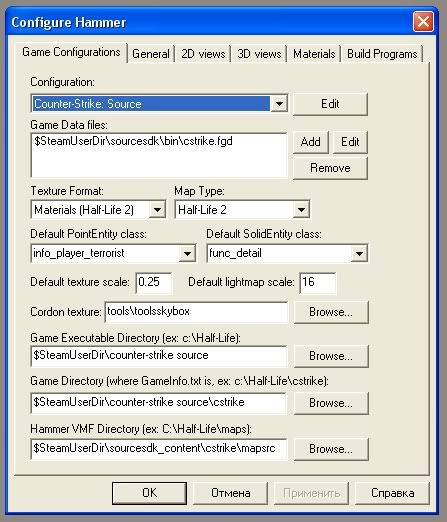Click the Cordon texture input field
The height and width of the screenshot is (522, 447).
pos(196,312)
